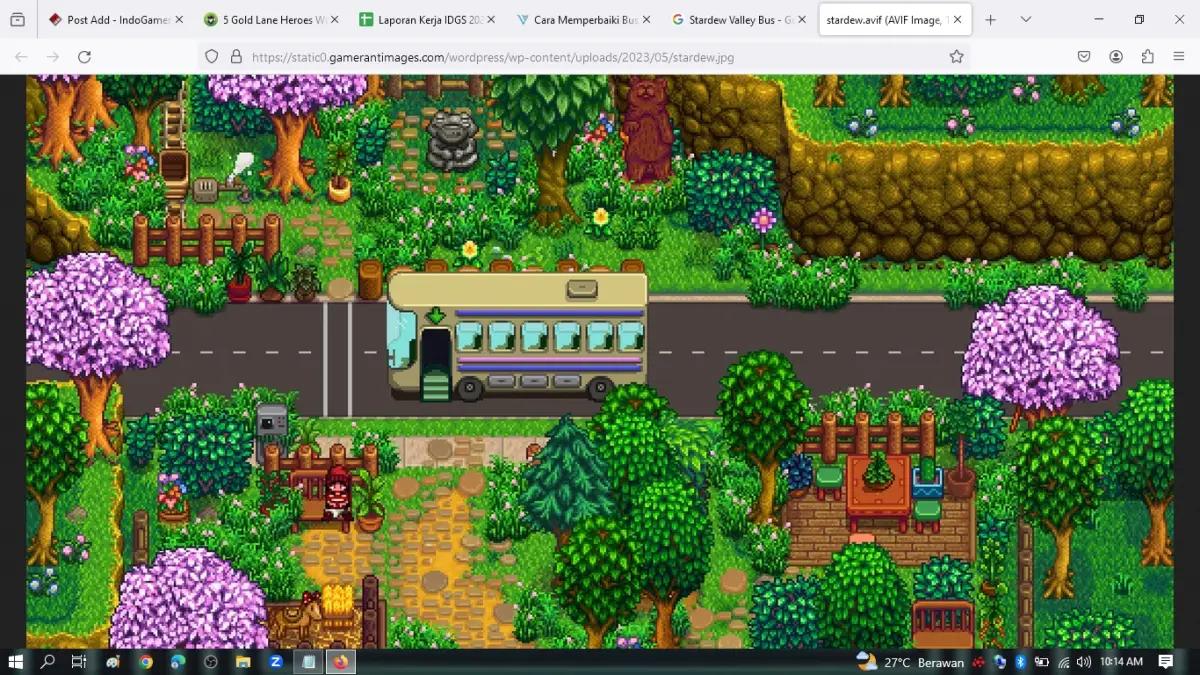Open Task View on taskbar

pos(79,662)
